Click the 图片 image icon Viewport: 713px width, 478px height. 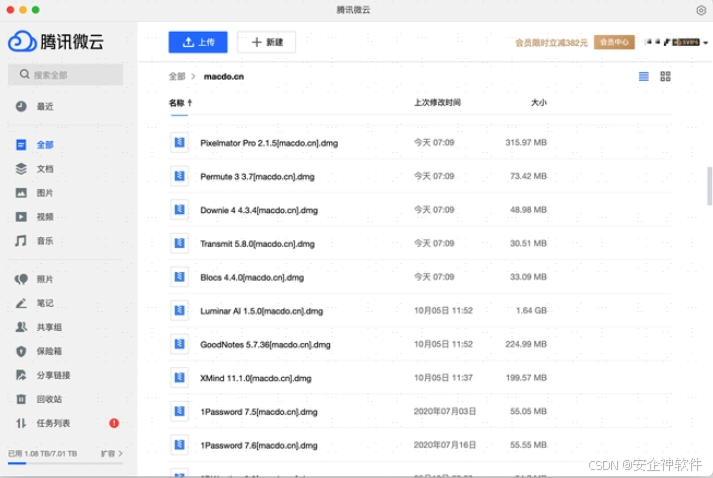21,193
